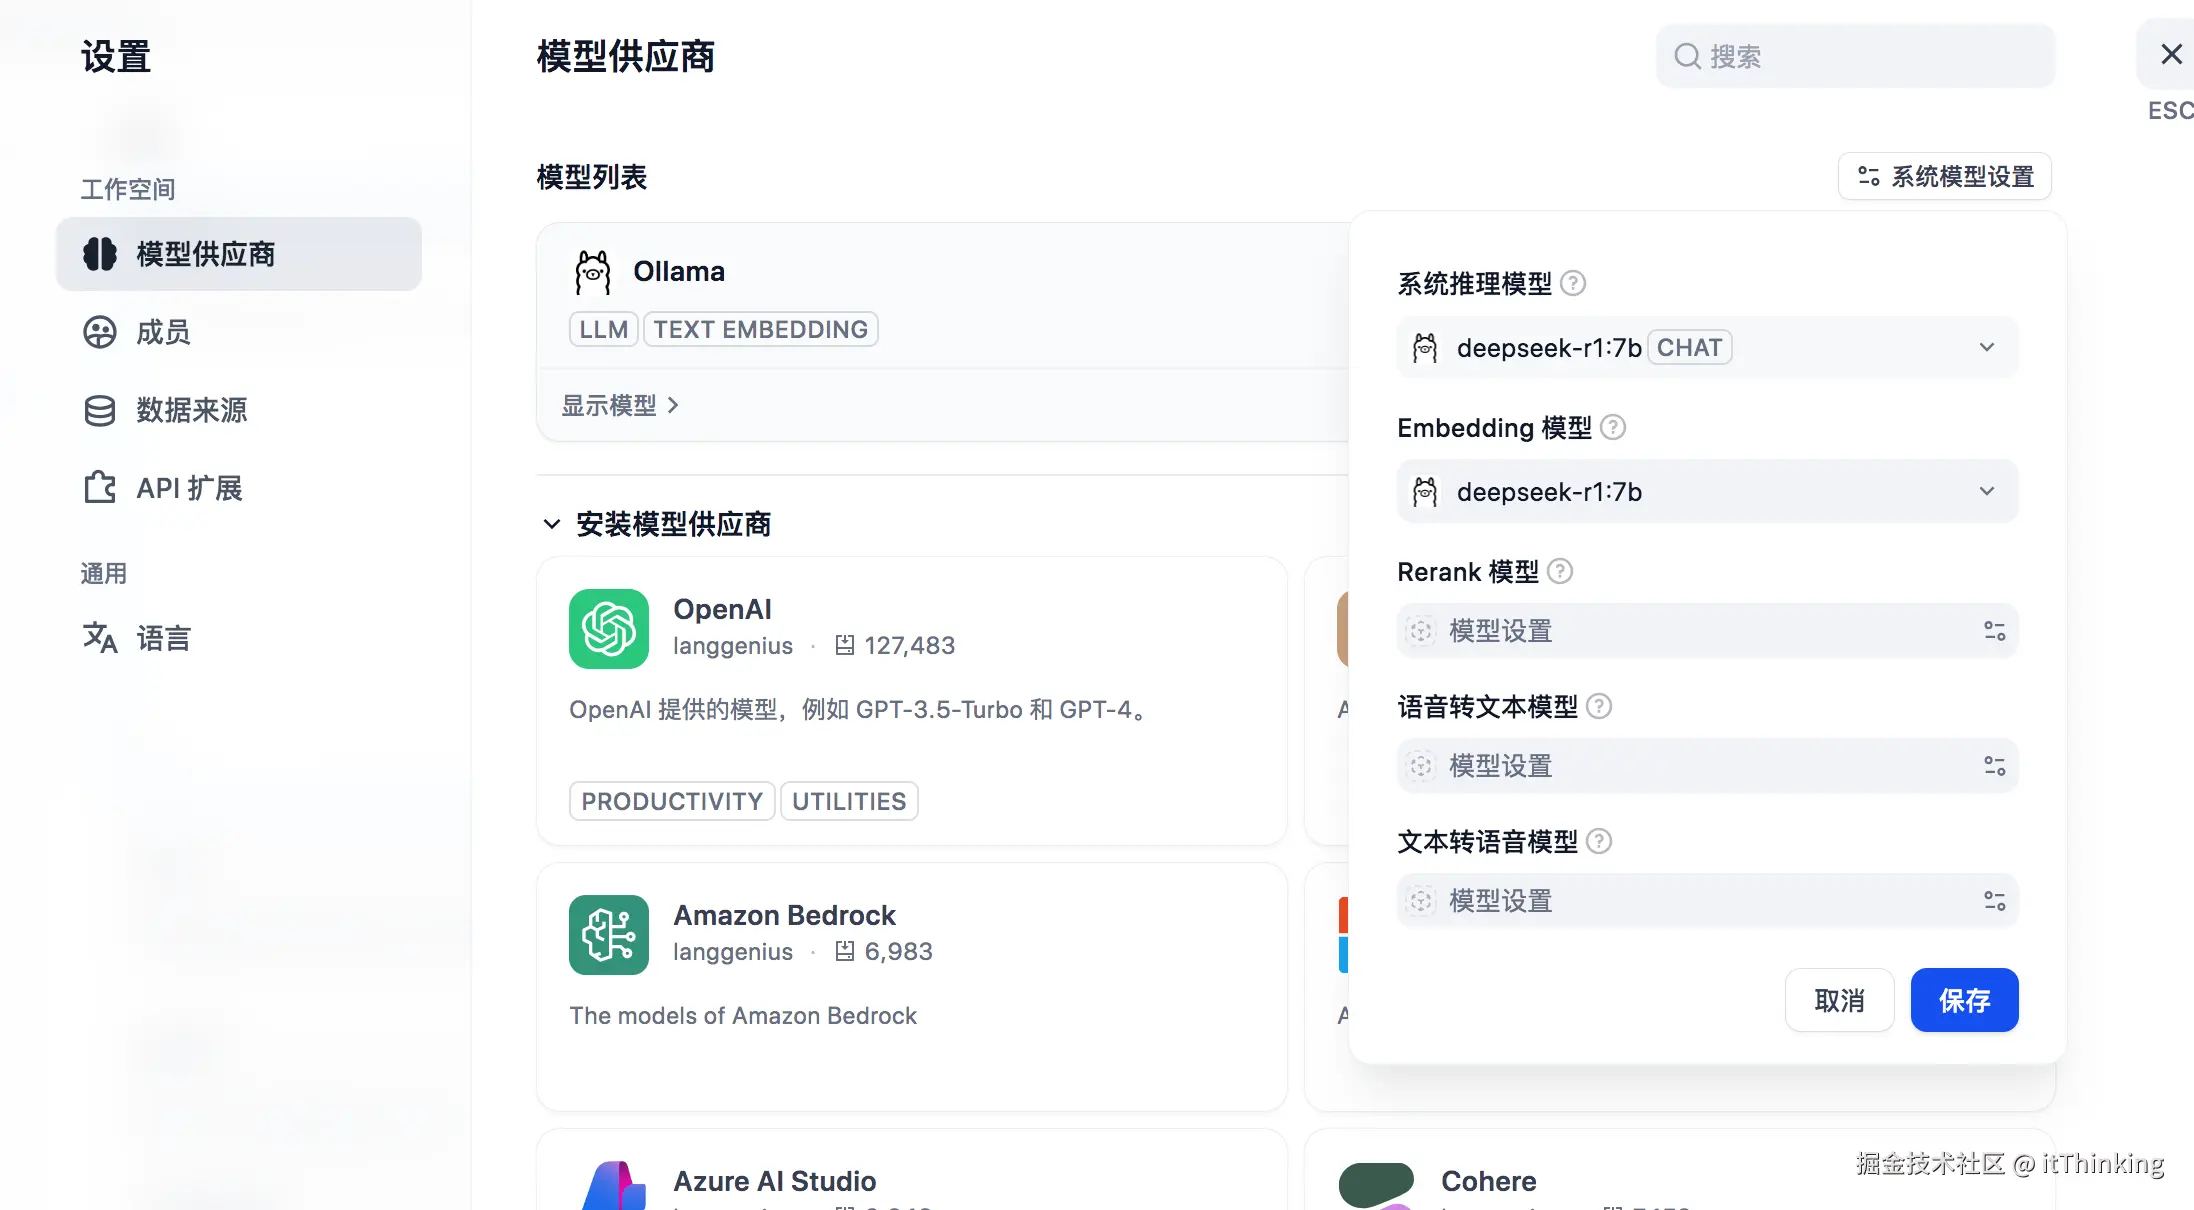
Task: Click help icon next to Rerank 模型
Action: pos(1559,572)
